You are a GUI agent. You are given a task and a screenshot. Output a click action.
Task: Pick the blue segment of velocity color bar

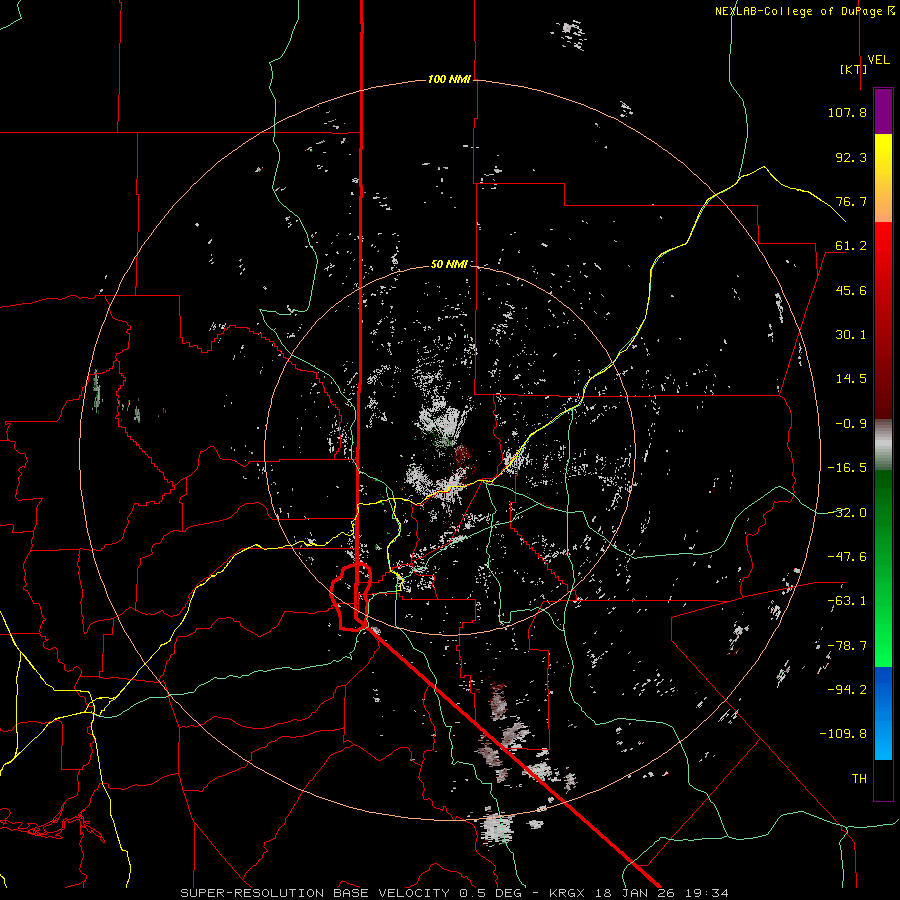[883, 713]
